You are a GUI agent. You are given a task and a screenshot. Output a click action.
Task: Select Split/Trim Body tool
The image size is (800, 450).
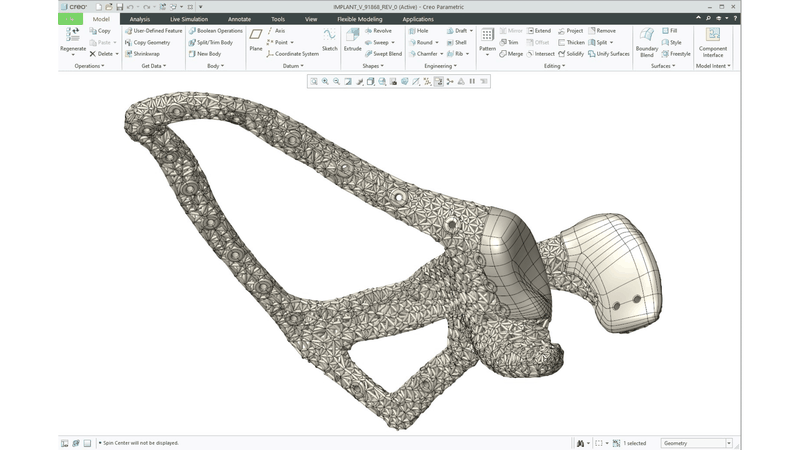211,42
